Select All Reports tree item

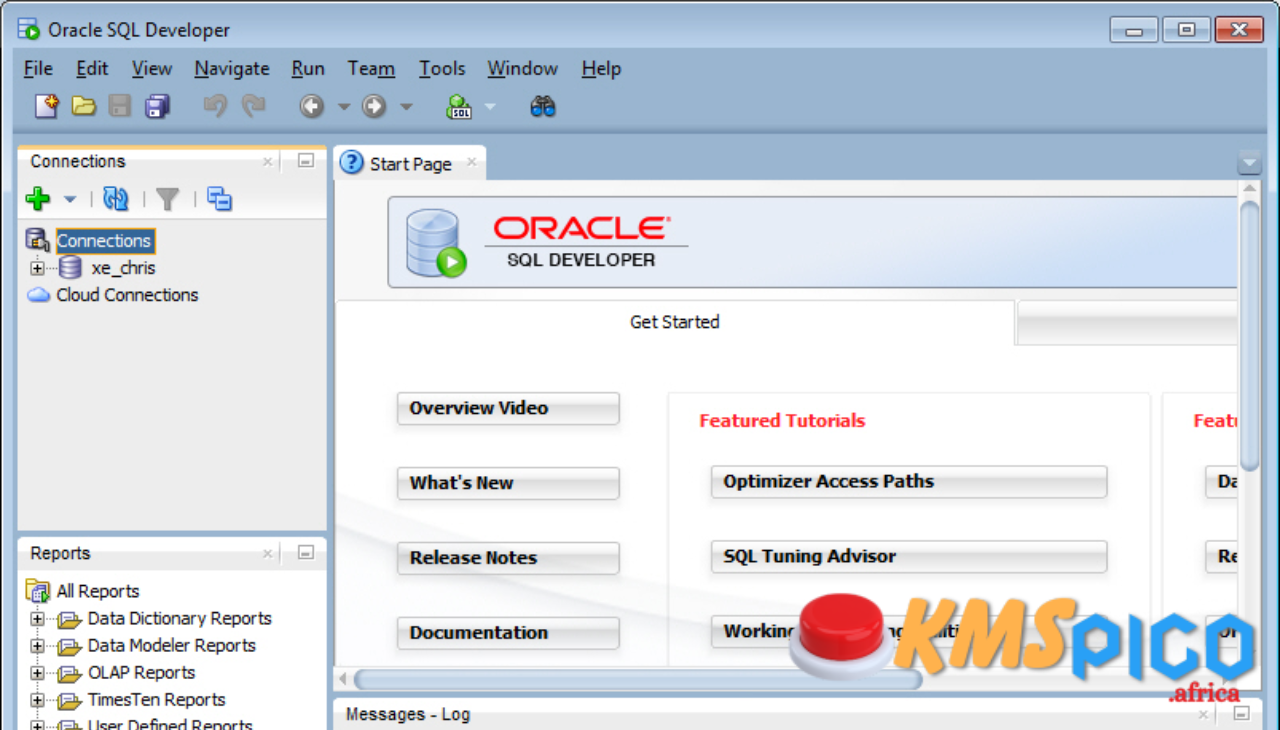[98, 591]
